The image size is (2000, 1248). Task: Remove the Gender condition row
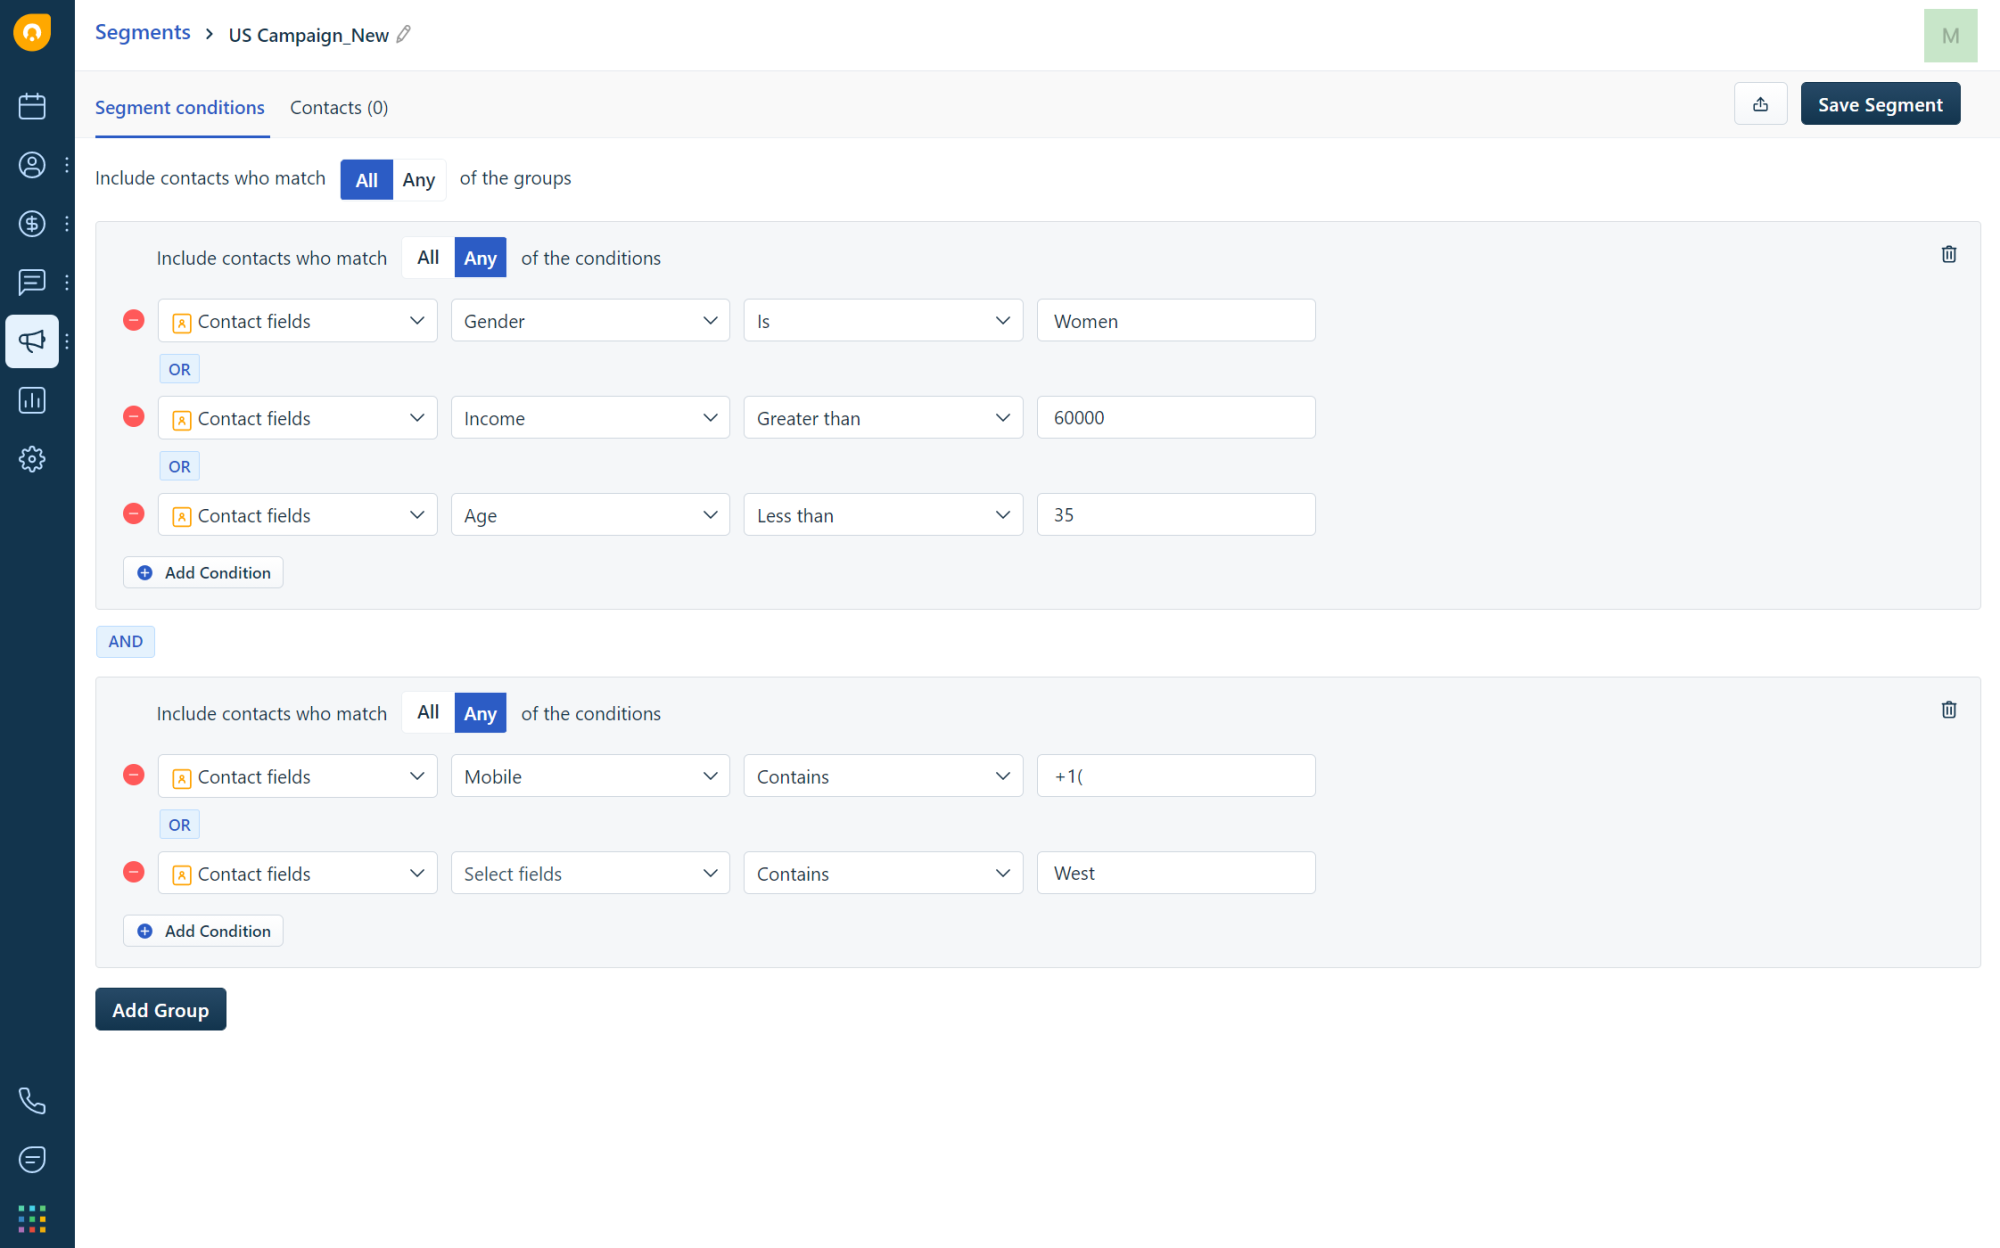133,320
